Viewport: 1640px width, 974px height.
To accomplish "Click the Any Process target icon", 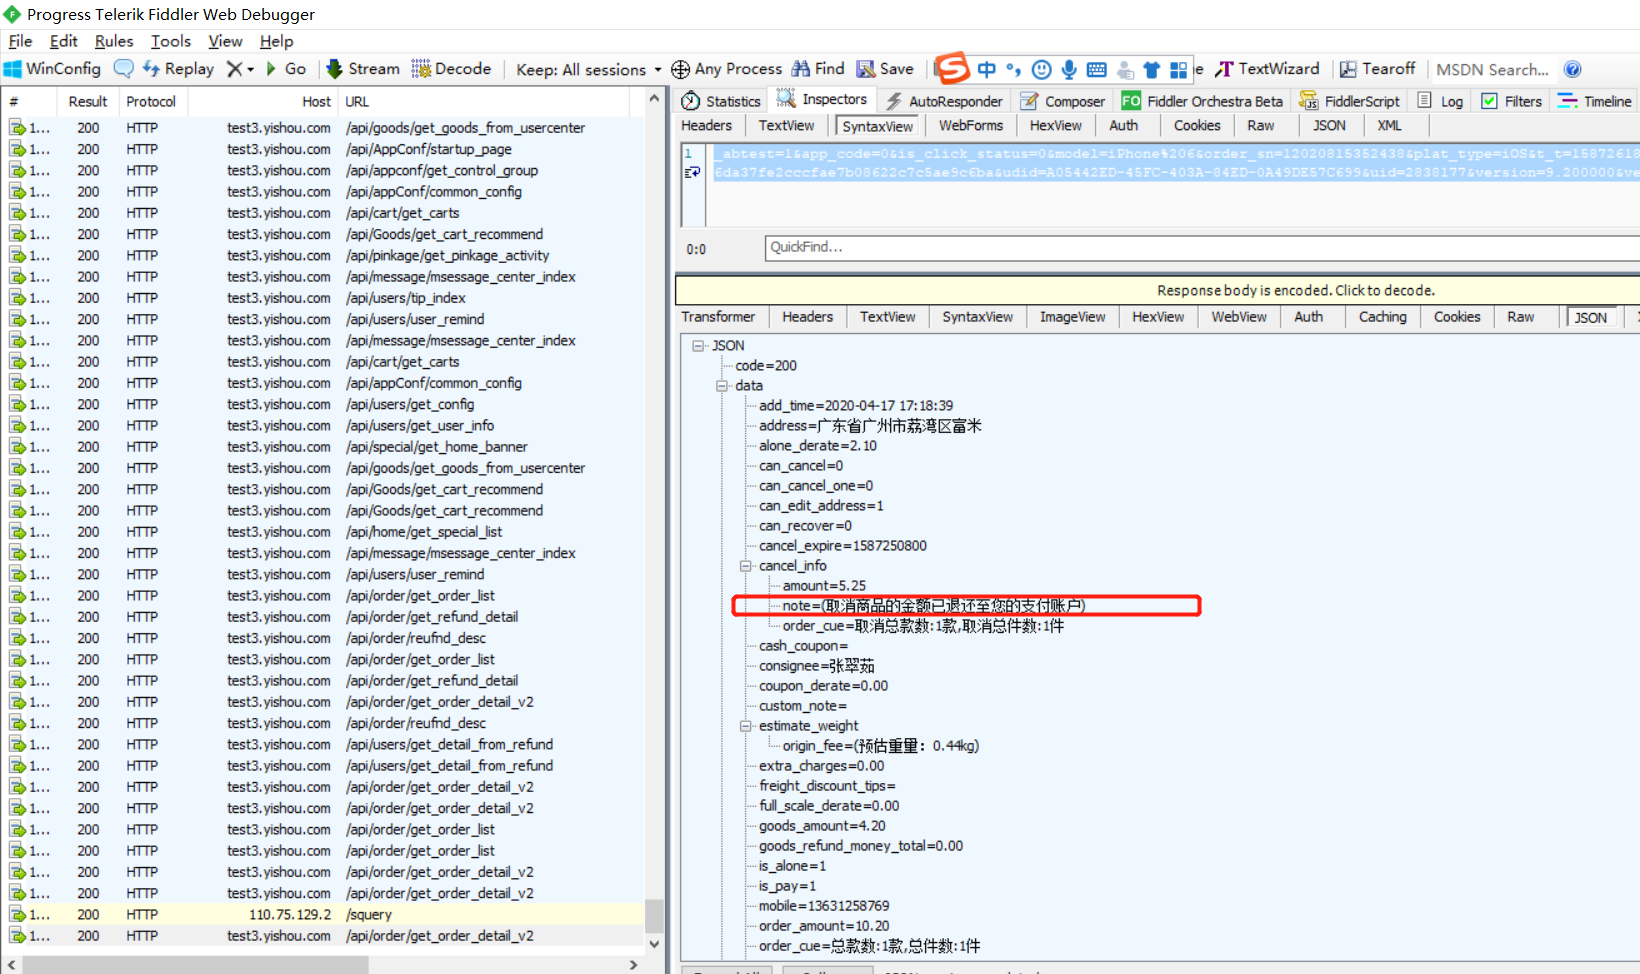I will 680,69.
